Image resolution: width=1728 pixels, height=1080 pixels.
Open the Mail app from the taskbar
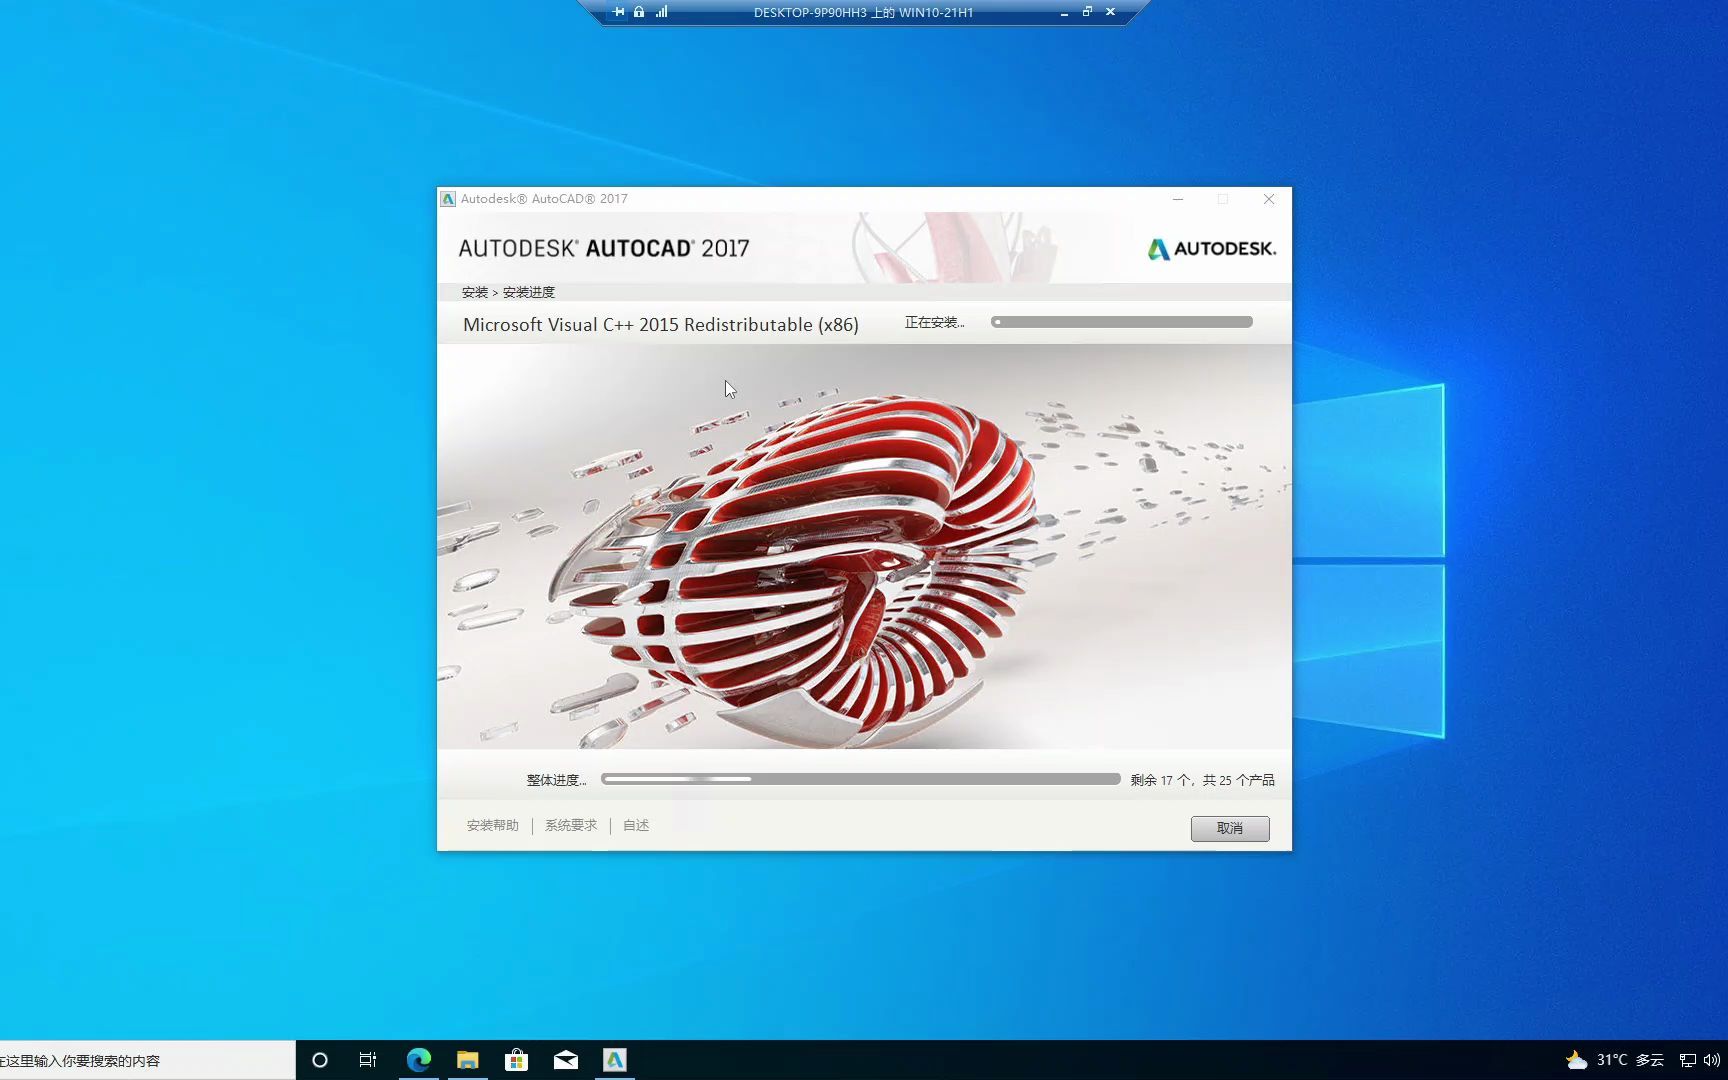(x=565, y=1060)
